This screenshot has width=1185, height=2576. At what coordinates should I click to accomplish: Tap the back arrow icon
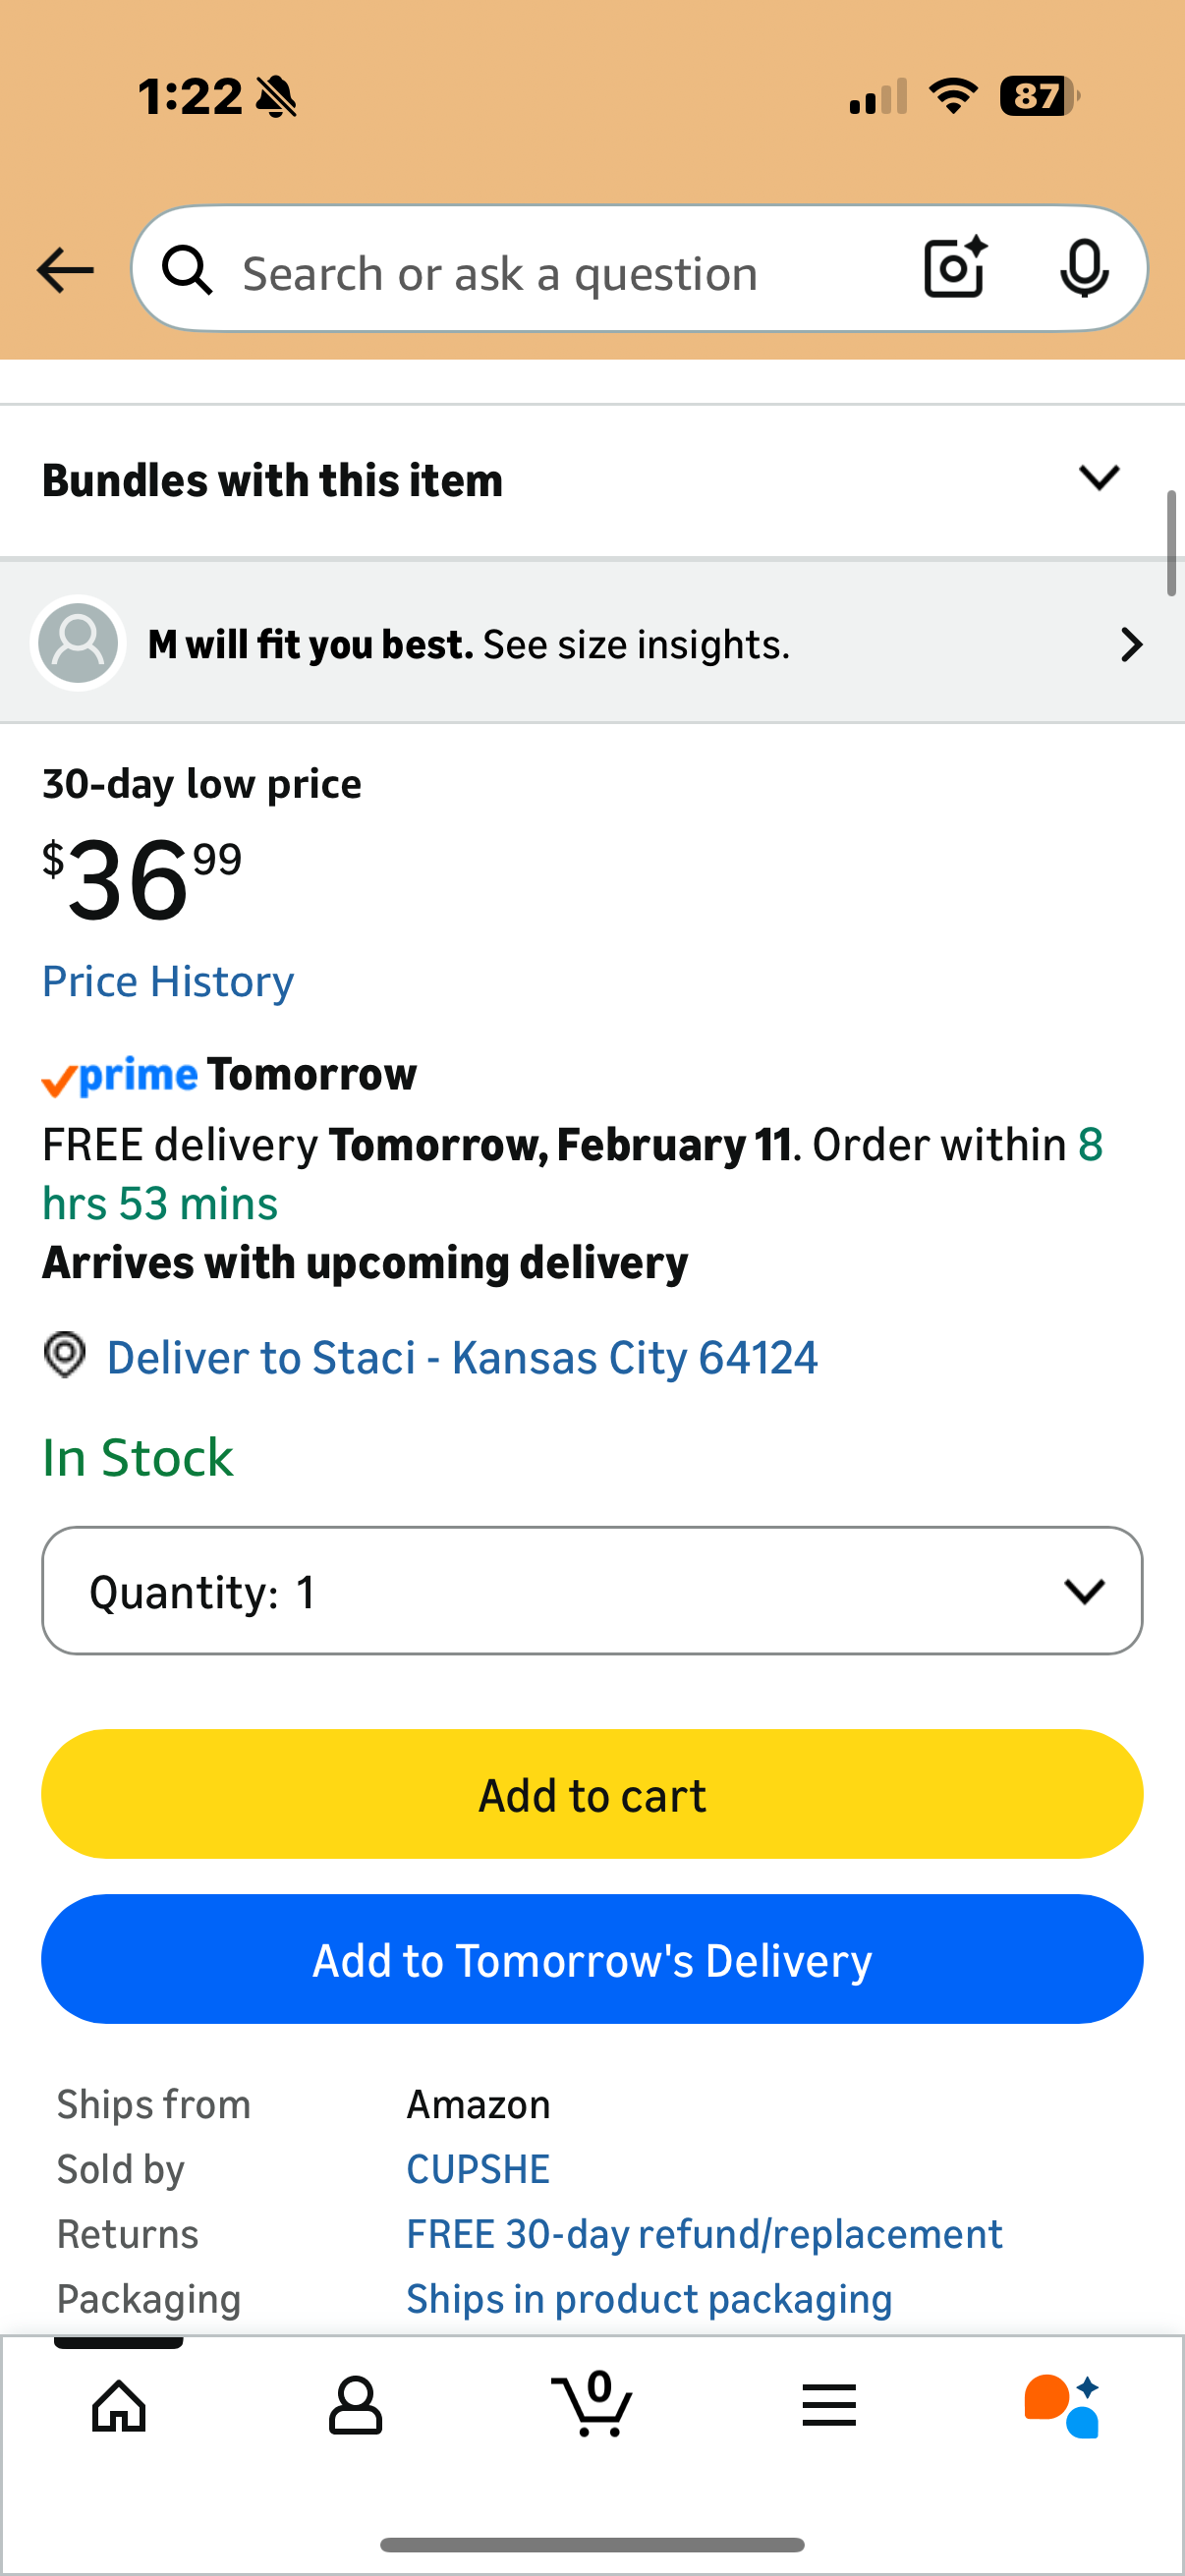pos(65,270)
